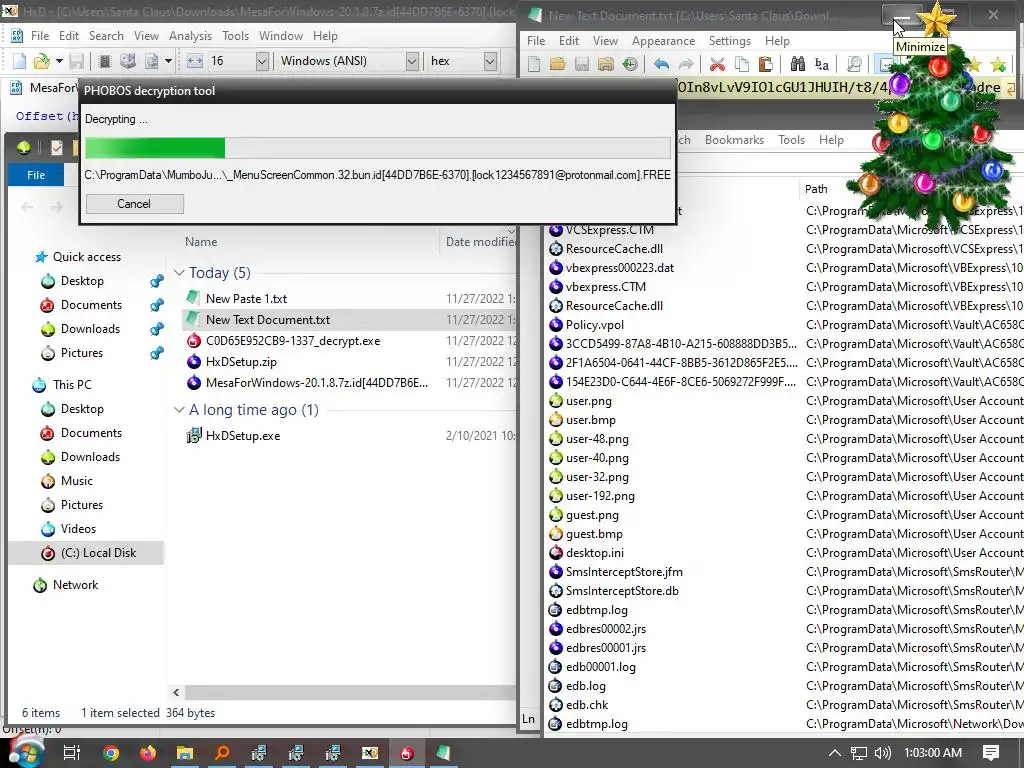Click Open file icon in HxD toolbar
The height and width of the screenshot is (768, 1024).
tap(41, 61)
